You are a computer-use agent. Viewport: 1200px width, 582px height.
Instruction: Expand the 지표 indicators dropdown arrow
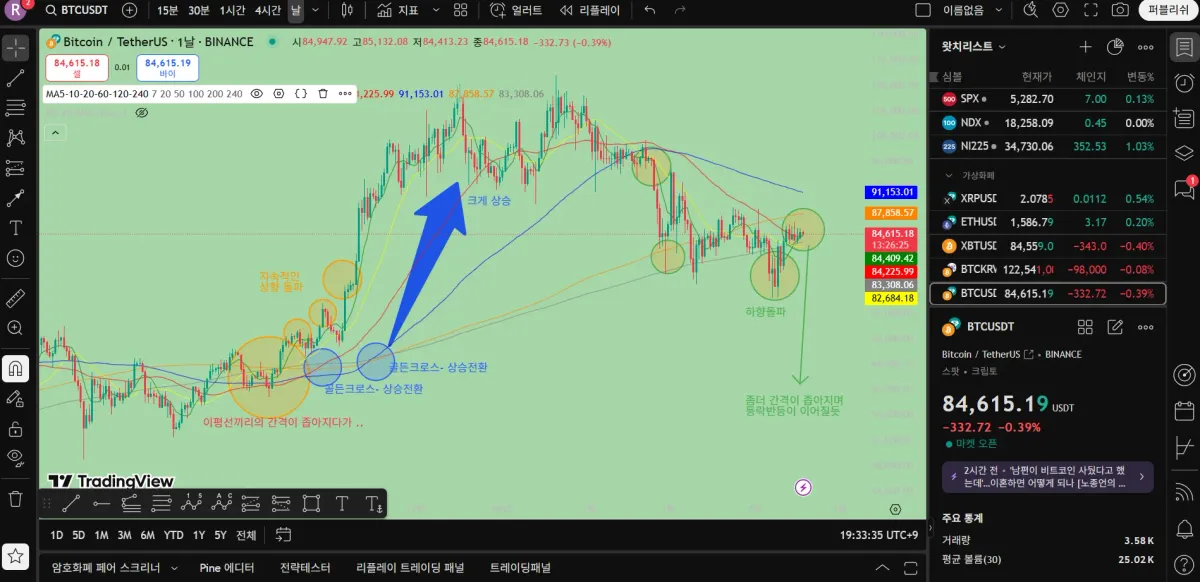click(435, 10)
